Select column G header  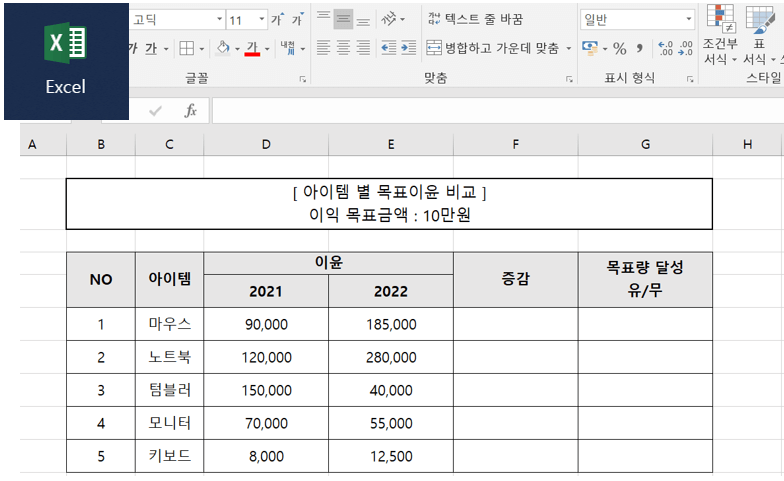coord(646,145)
